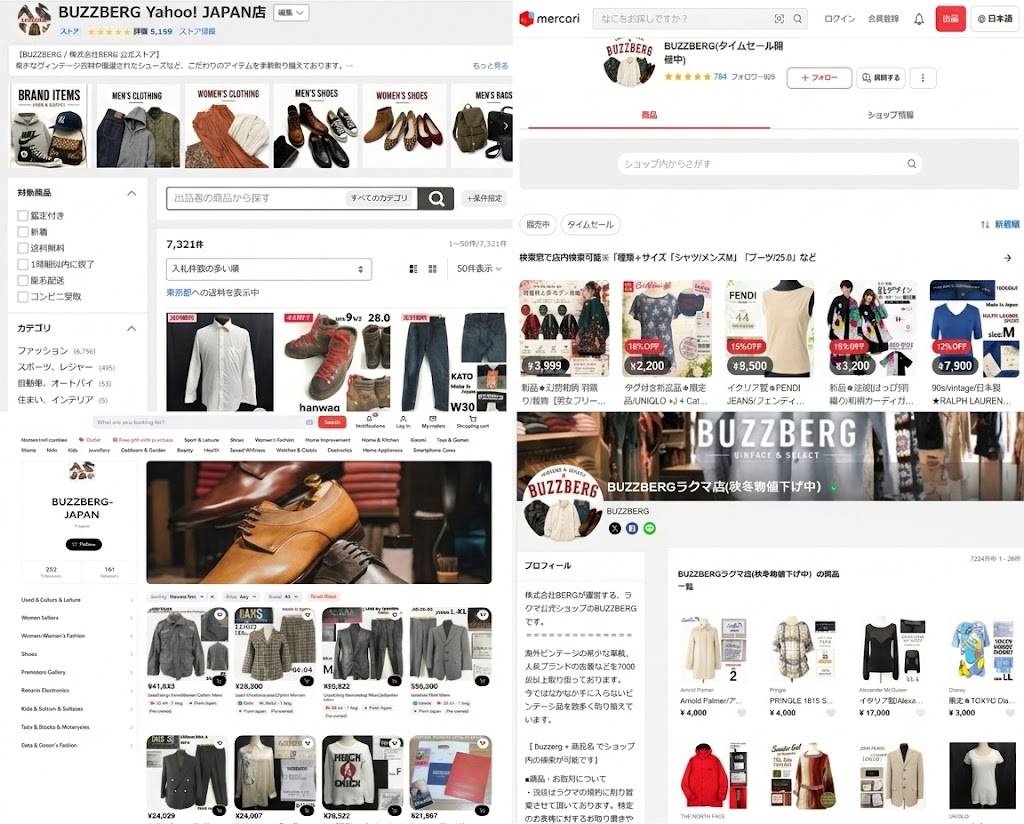Screen dimensions: 1024x824
Task: Click the Mercari フォロー follow button
Action: [819, 78]
